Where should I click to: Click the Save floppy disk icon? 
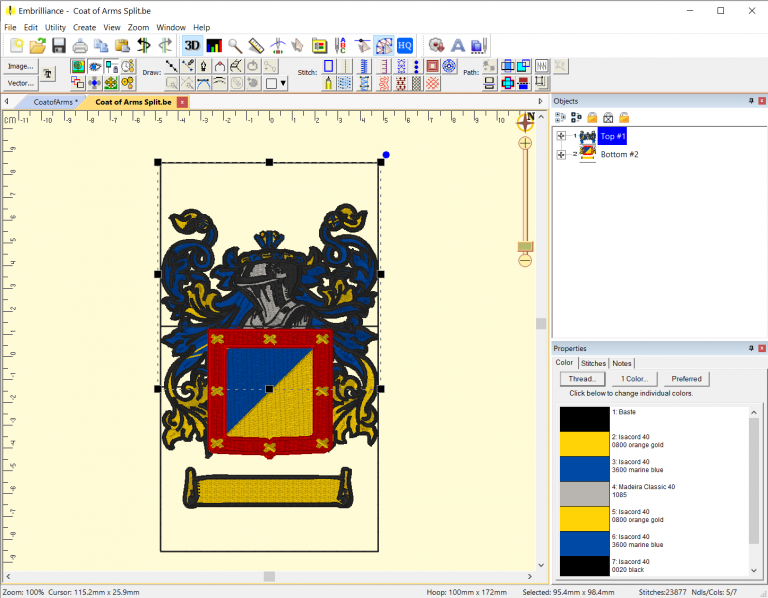pos(58,45)
